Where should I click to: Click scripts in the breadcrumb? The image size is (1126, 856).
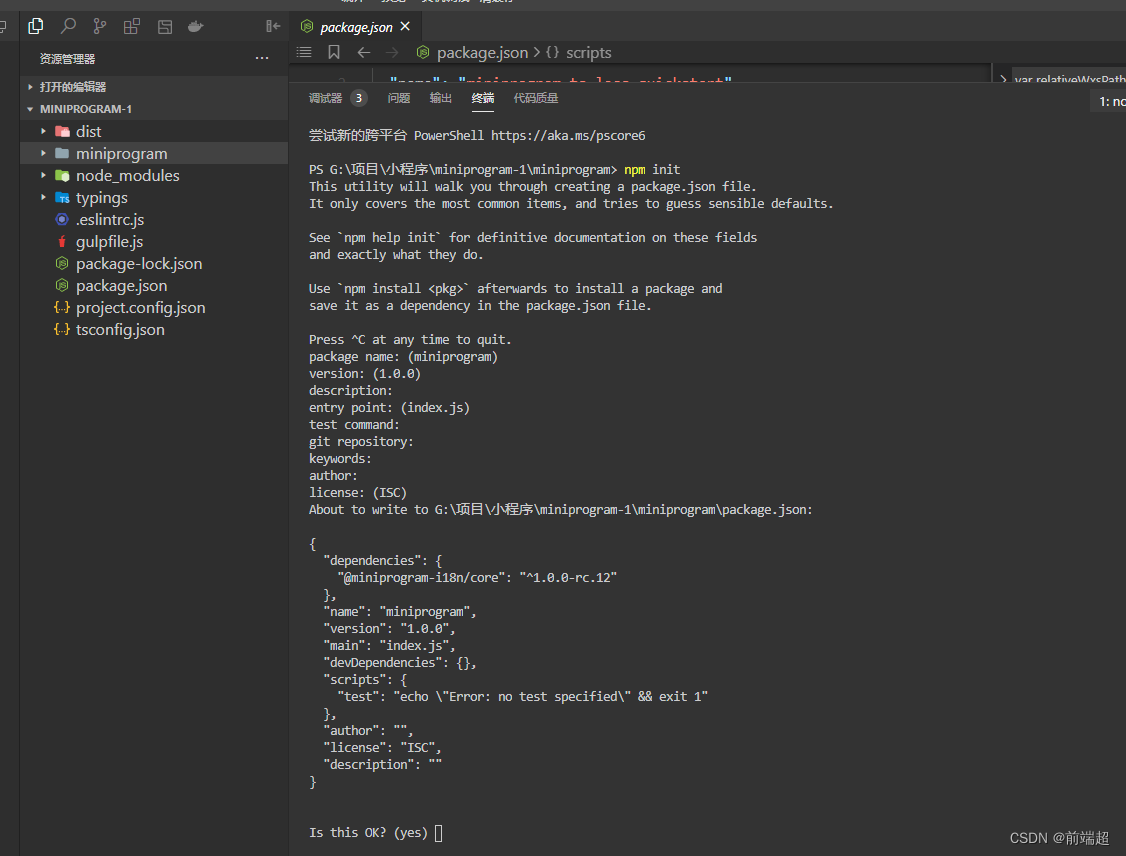(x=588, y=52)
